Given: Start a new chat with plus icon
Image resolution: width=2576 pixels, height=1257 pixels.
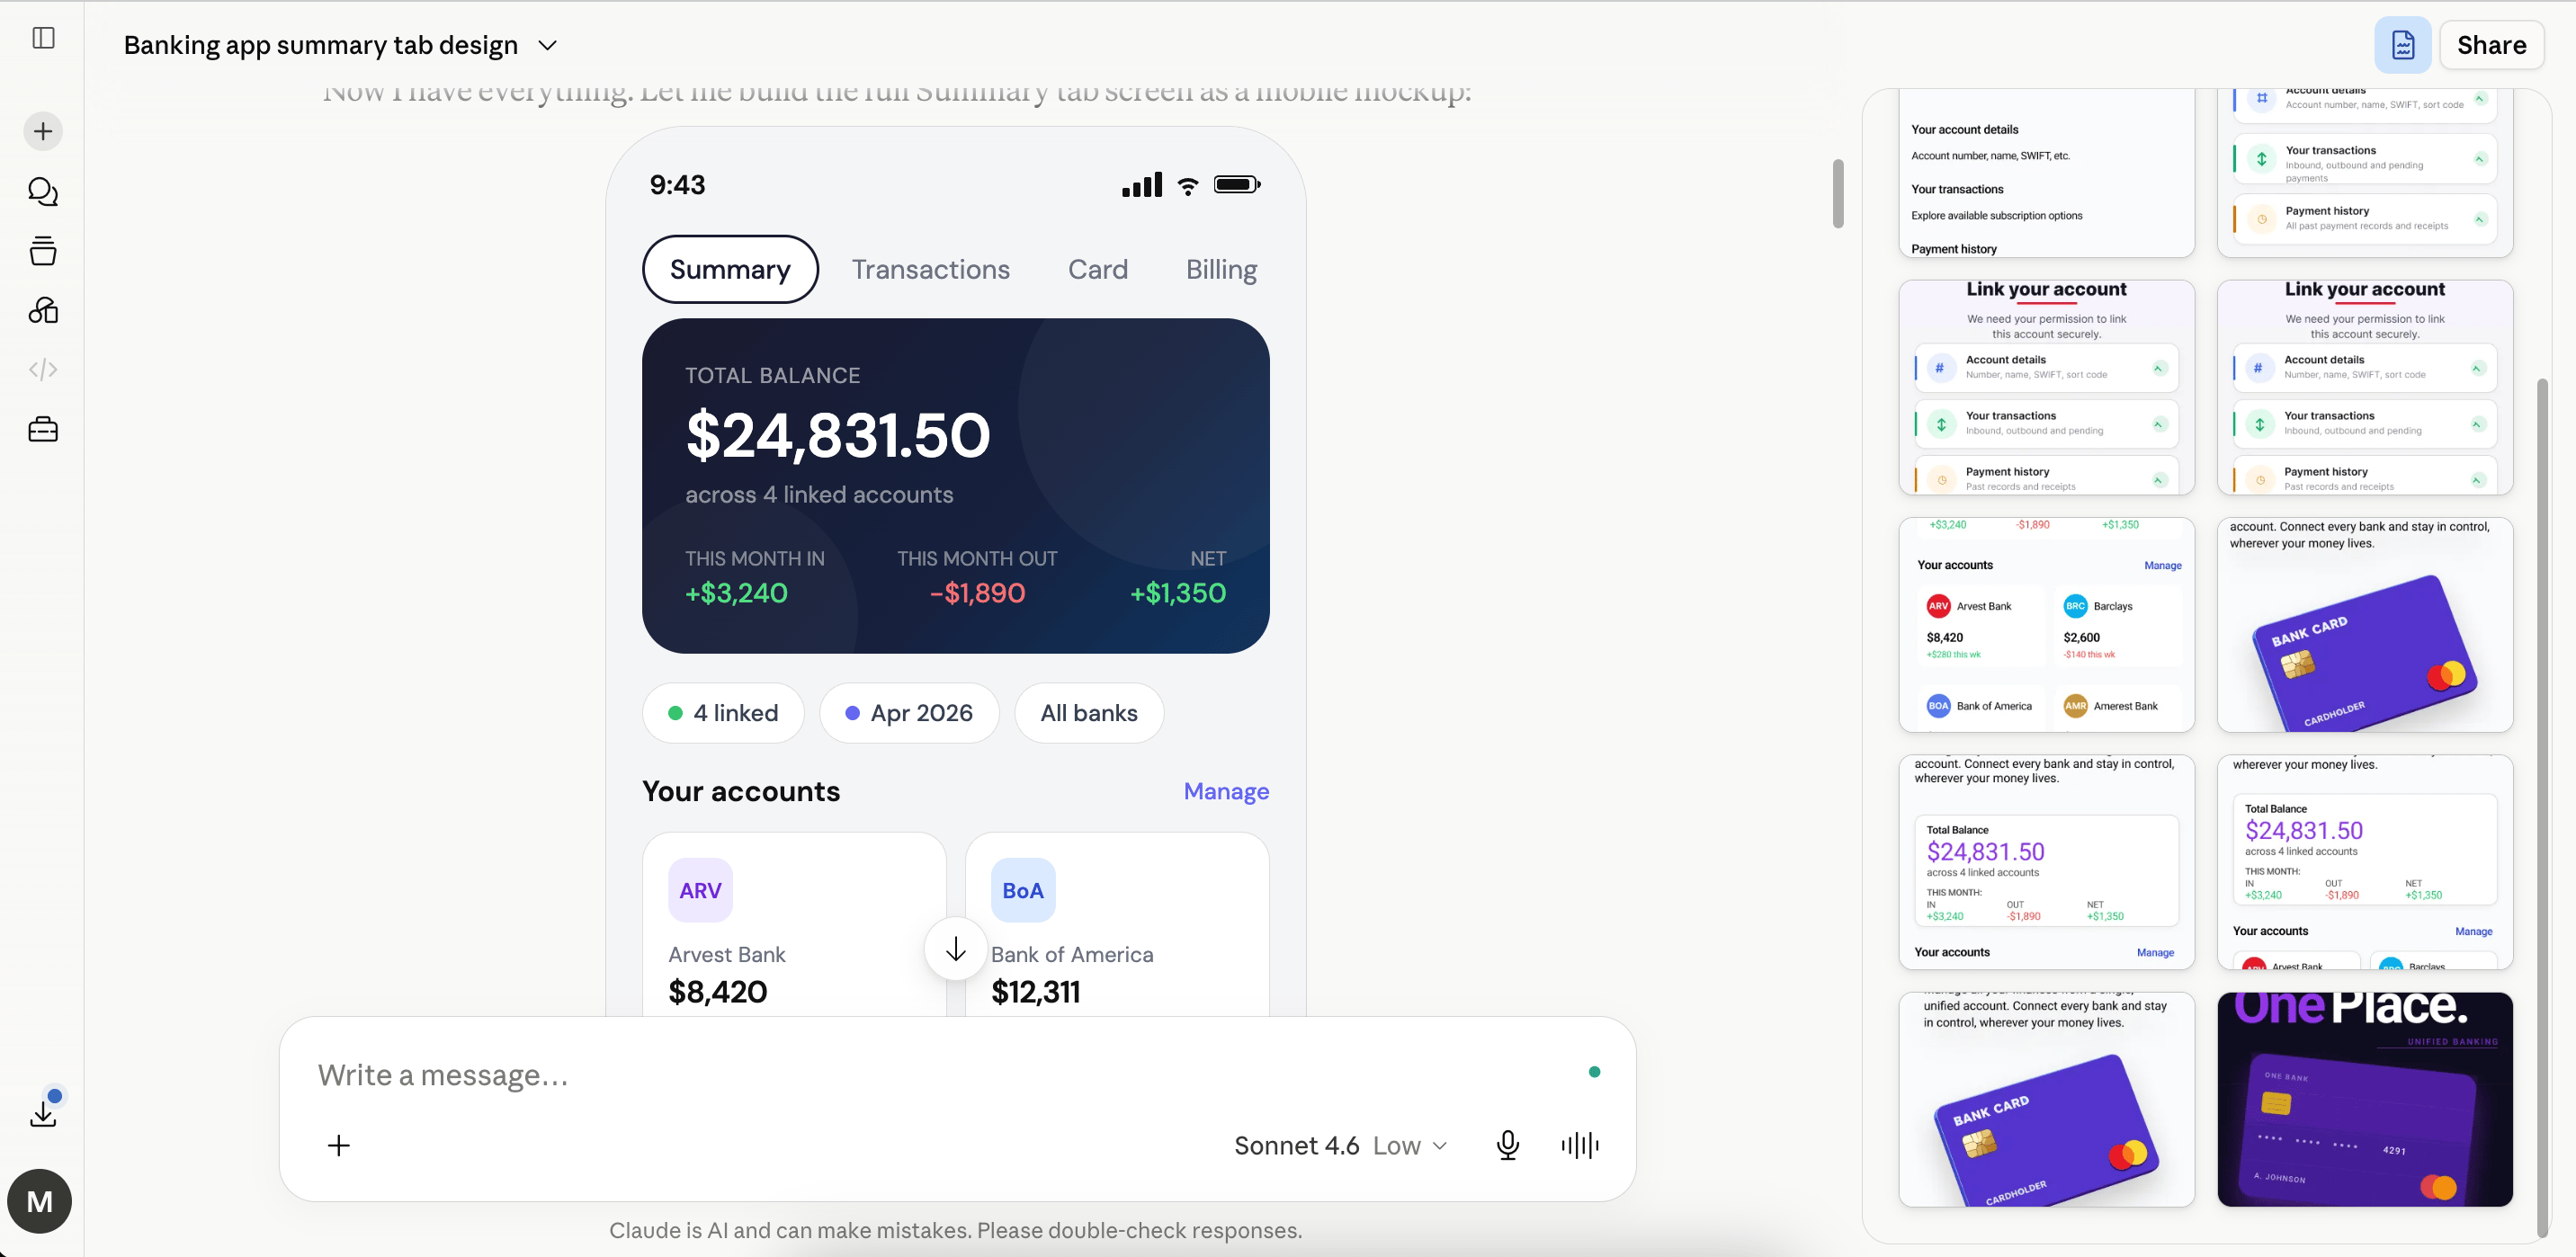Looking at the screenshot, I should [43, 131].
